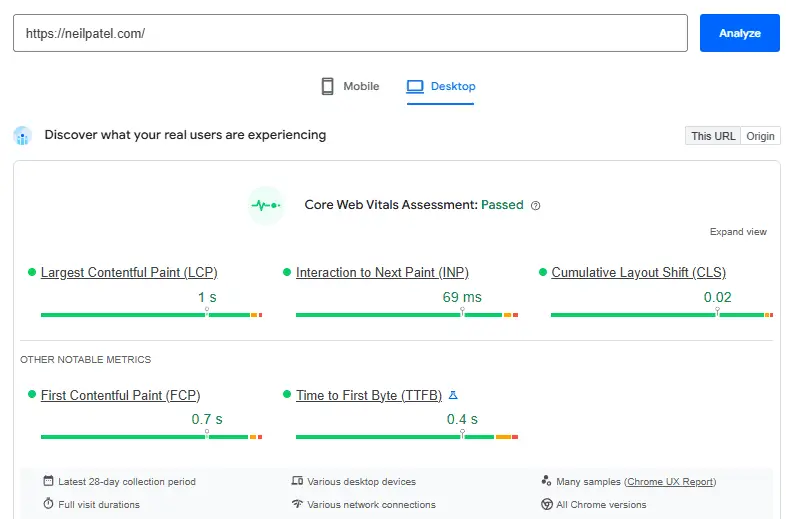Screen dimensions: 786x519
Task: Click the experimental flask icon beside TTFB
Action: (453, 395)
